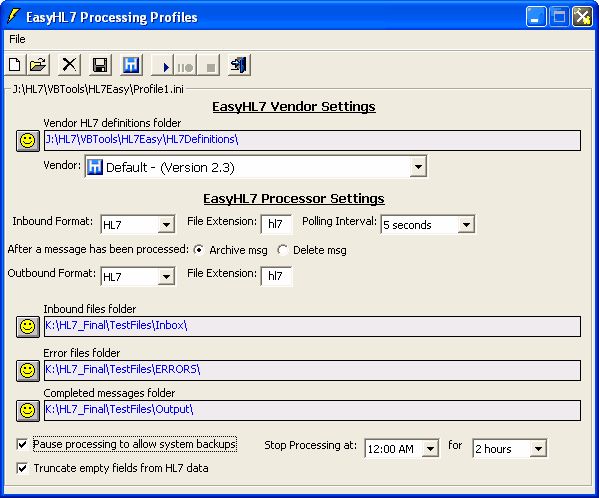
Task: Open a profile with the folder icon
Action: coord(38,65)
